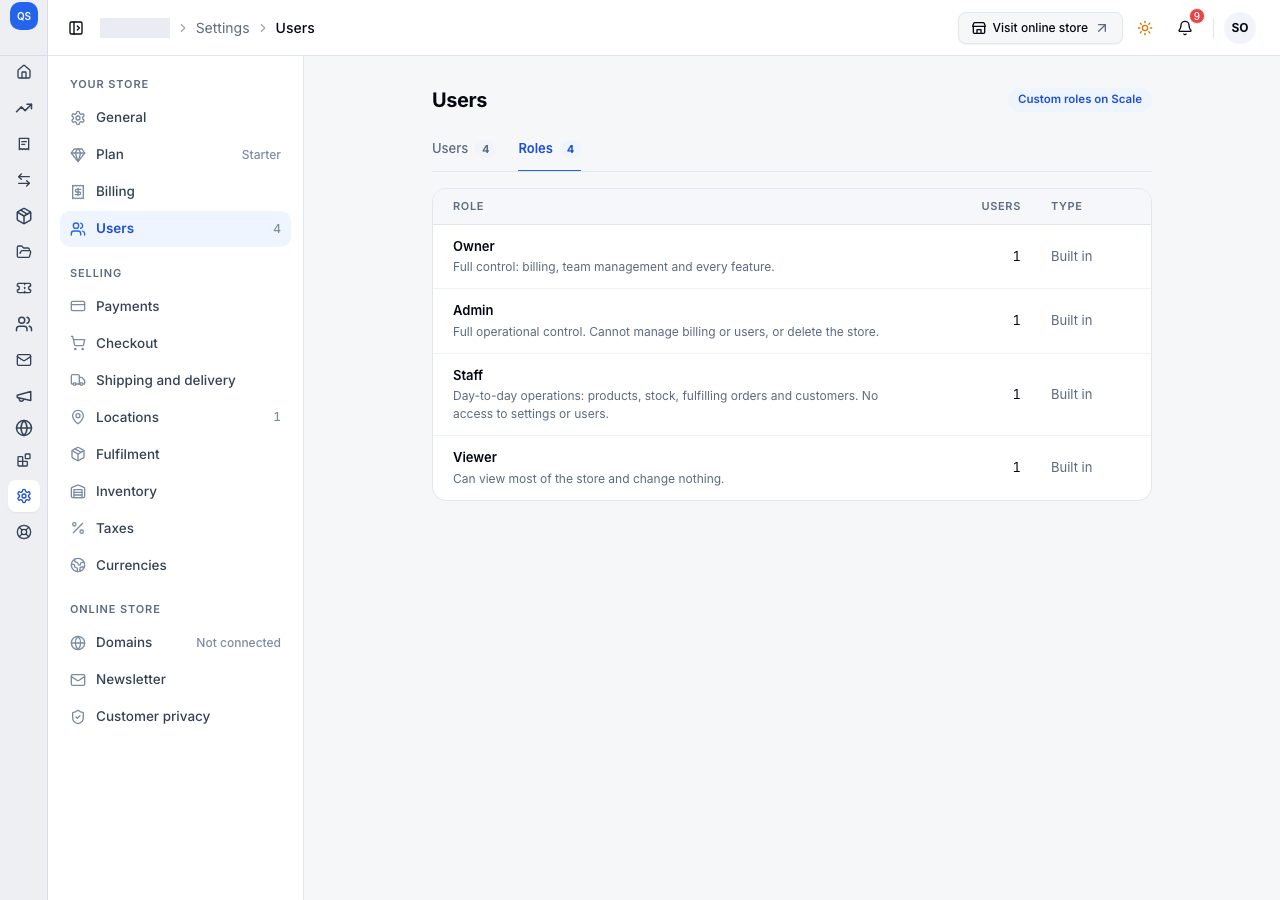Open the products box icon in rail

[24, 216]
